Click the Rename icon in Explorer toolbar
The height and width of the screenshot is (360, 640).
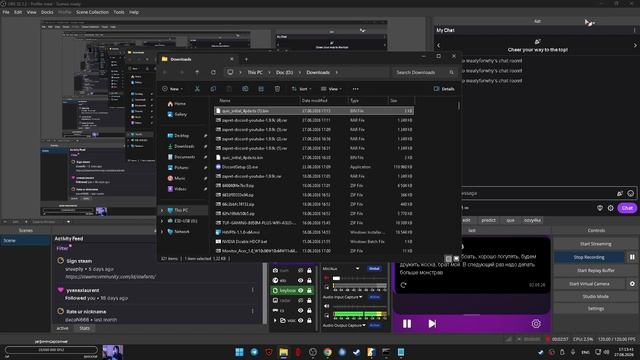coord(245,89)
